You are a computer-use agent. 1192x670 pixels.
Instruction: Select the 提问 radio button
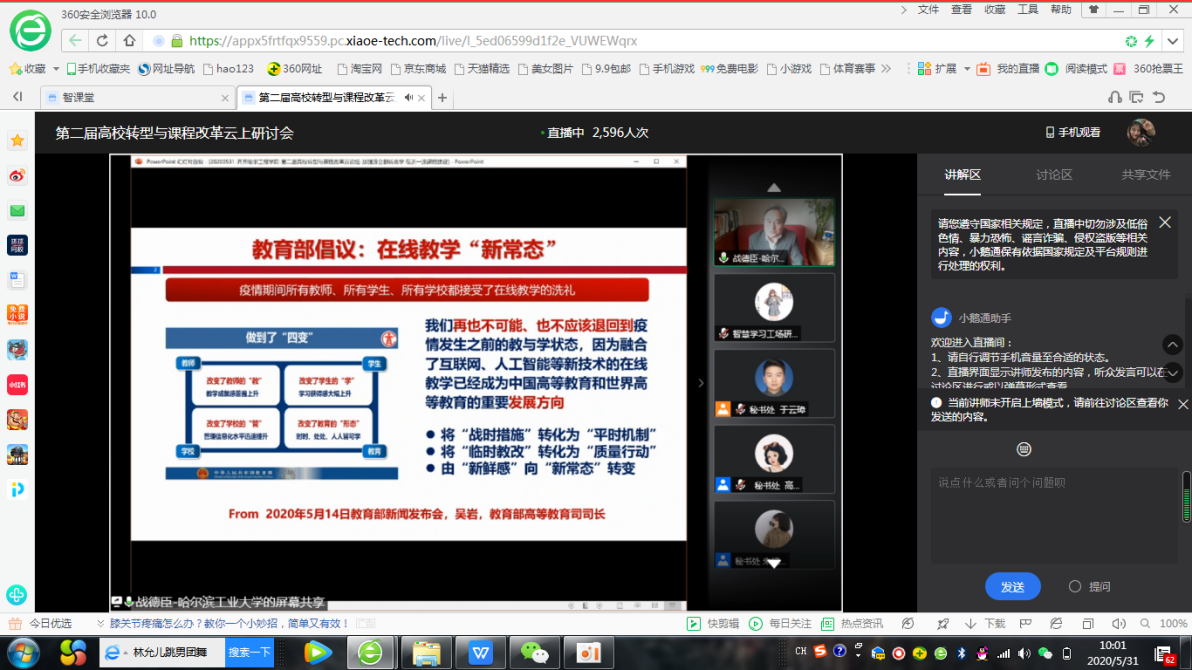point(1075,587)
